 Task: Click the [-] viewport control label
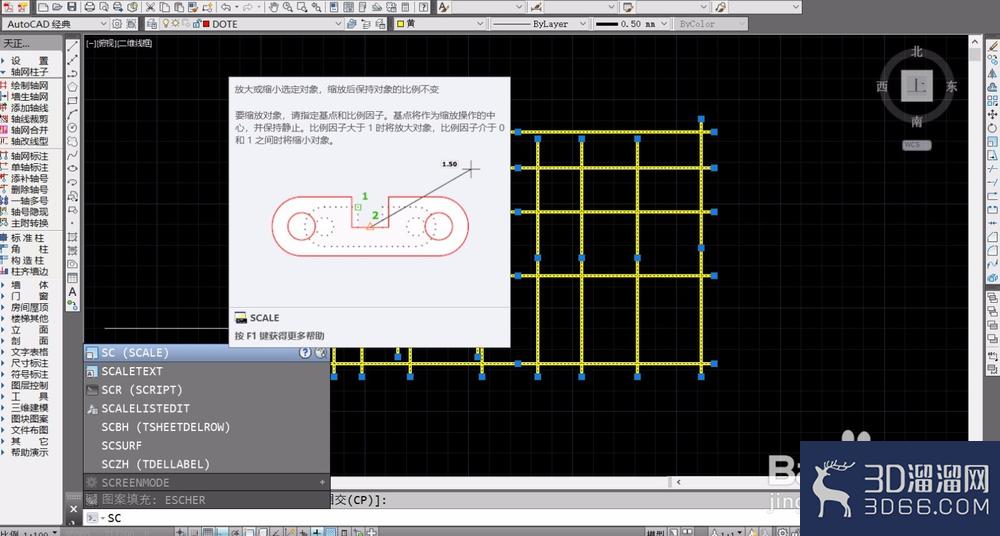[x=91, y=43]
